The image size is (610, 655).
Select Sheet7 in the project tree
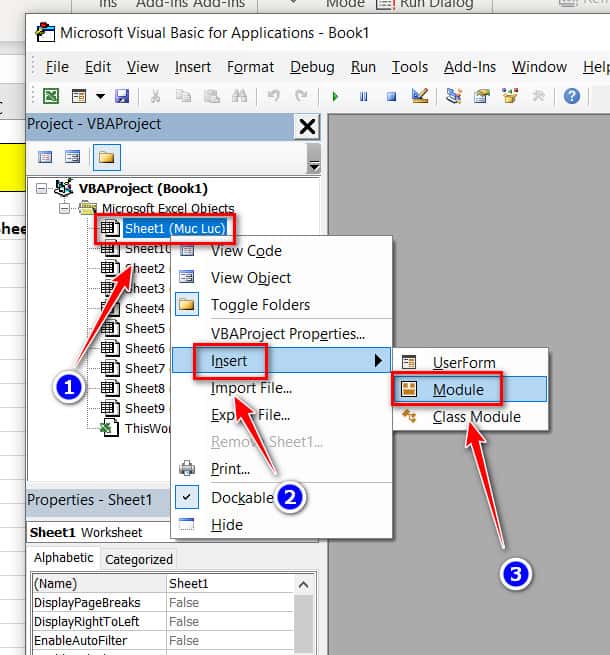(145, 368)
